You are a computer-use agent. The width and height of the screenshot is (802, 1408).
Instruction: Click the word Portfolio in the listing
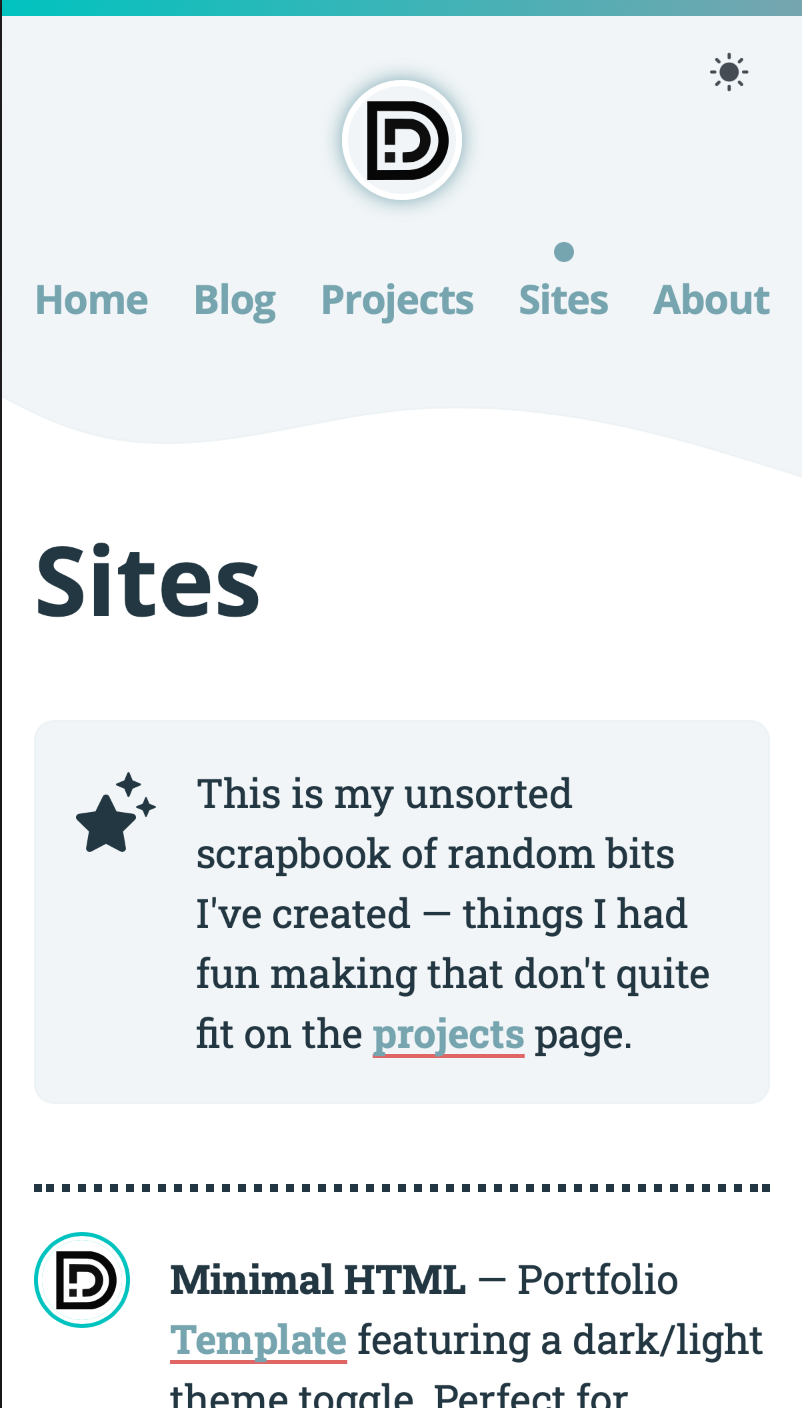(x=597, y=1280)
